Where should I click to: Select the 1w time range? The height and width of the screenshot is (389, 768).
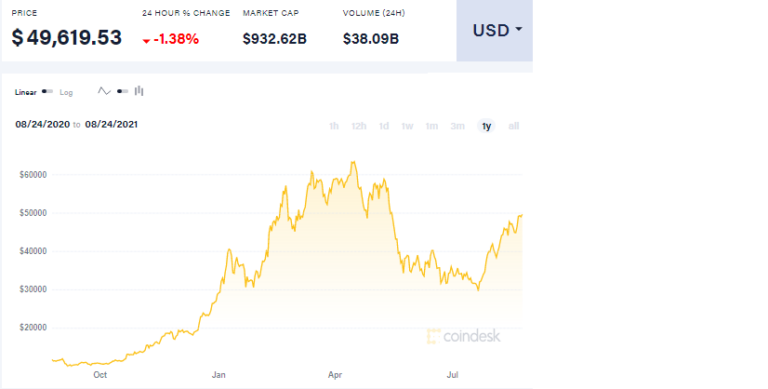pyautogui.click(x=407, y=126)
